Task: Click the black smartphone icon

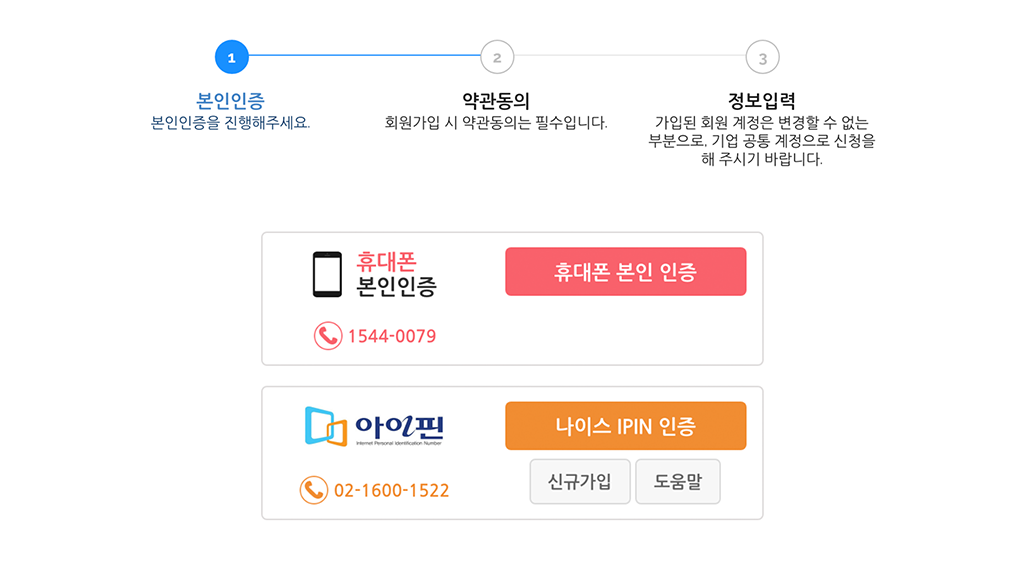Action: pos(327,274)
